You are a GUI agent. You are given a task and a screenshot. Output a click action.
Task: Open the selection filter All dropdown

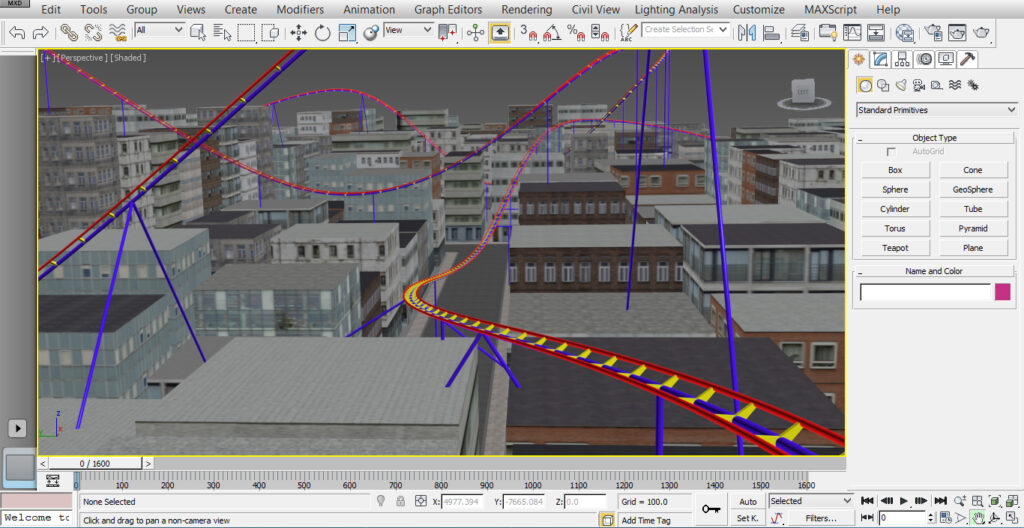click(159, 30)
